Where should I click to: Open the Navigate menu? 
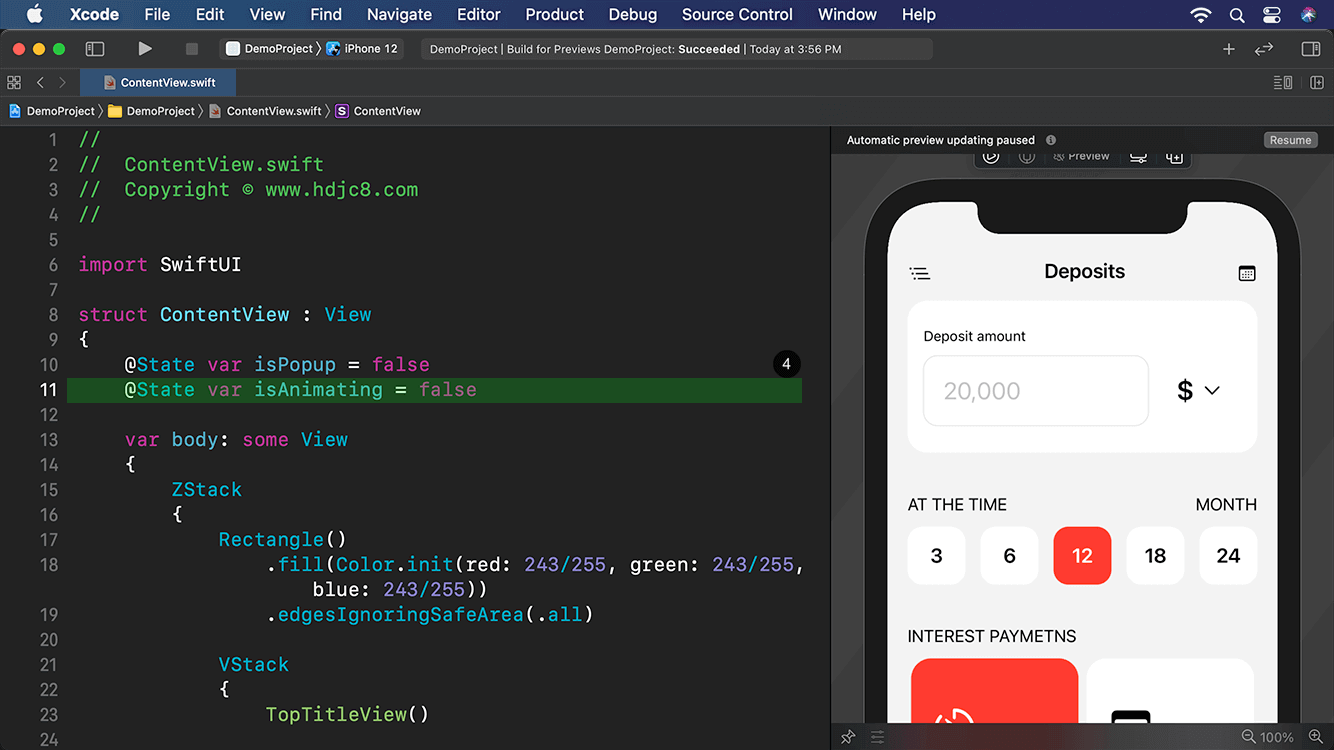click(399, 14)
